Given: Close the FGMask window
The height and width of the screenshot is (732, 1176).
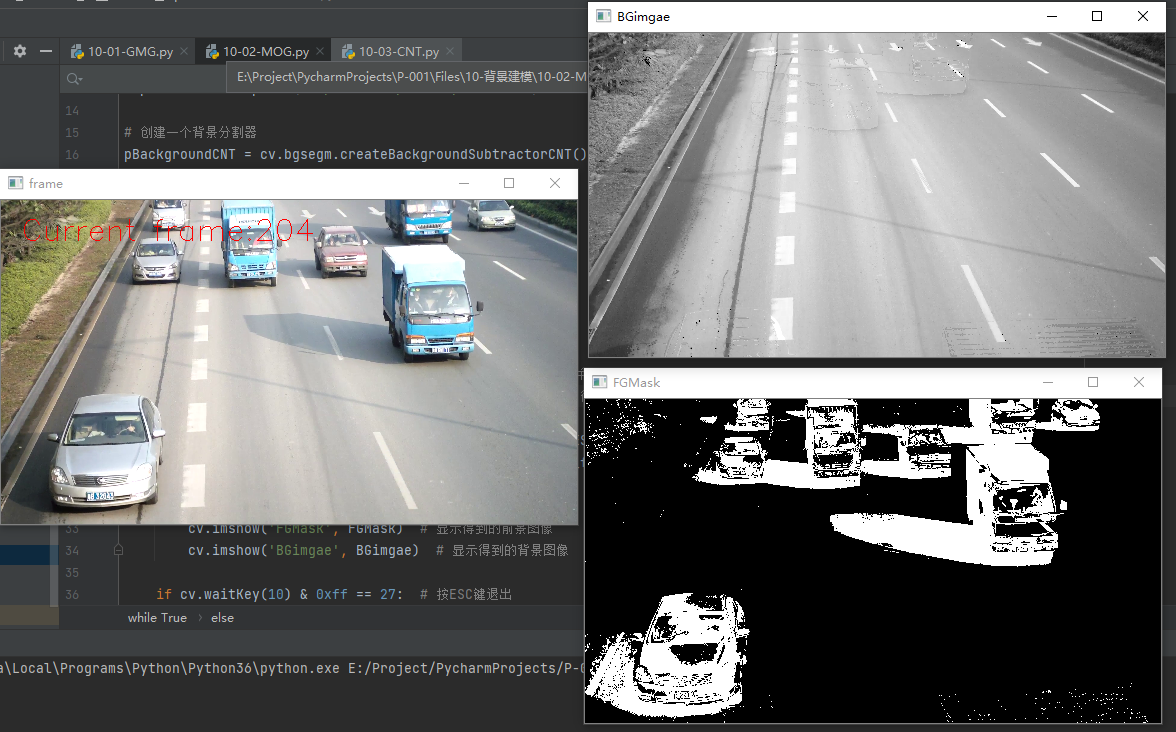Looking at the screenshot, I should click(1138, 382).
